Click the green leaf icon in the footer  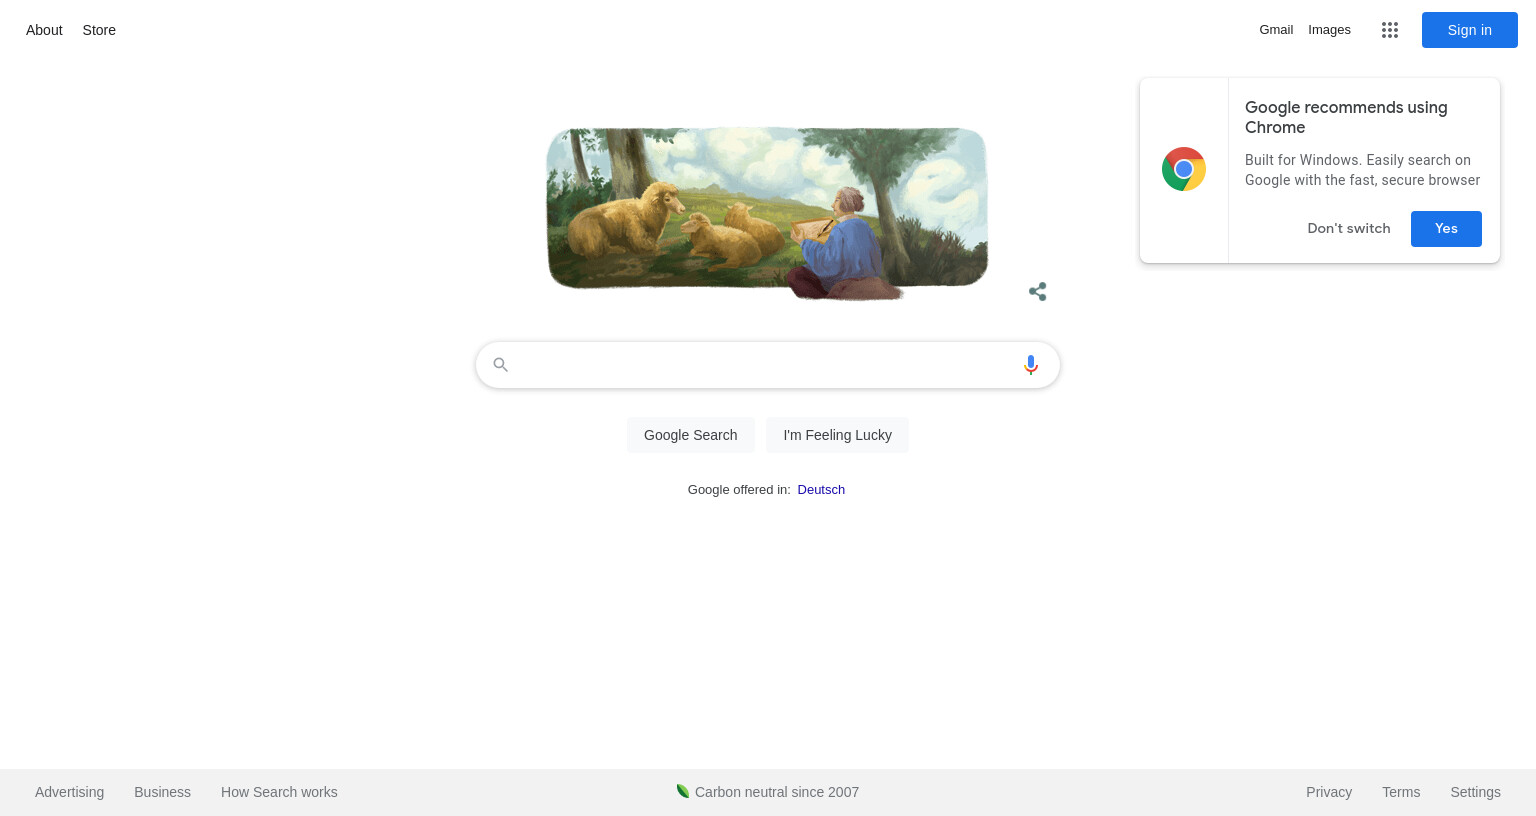click(x=683, y=791)
